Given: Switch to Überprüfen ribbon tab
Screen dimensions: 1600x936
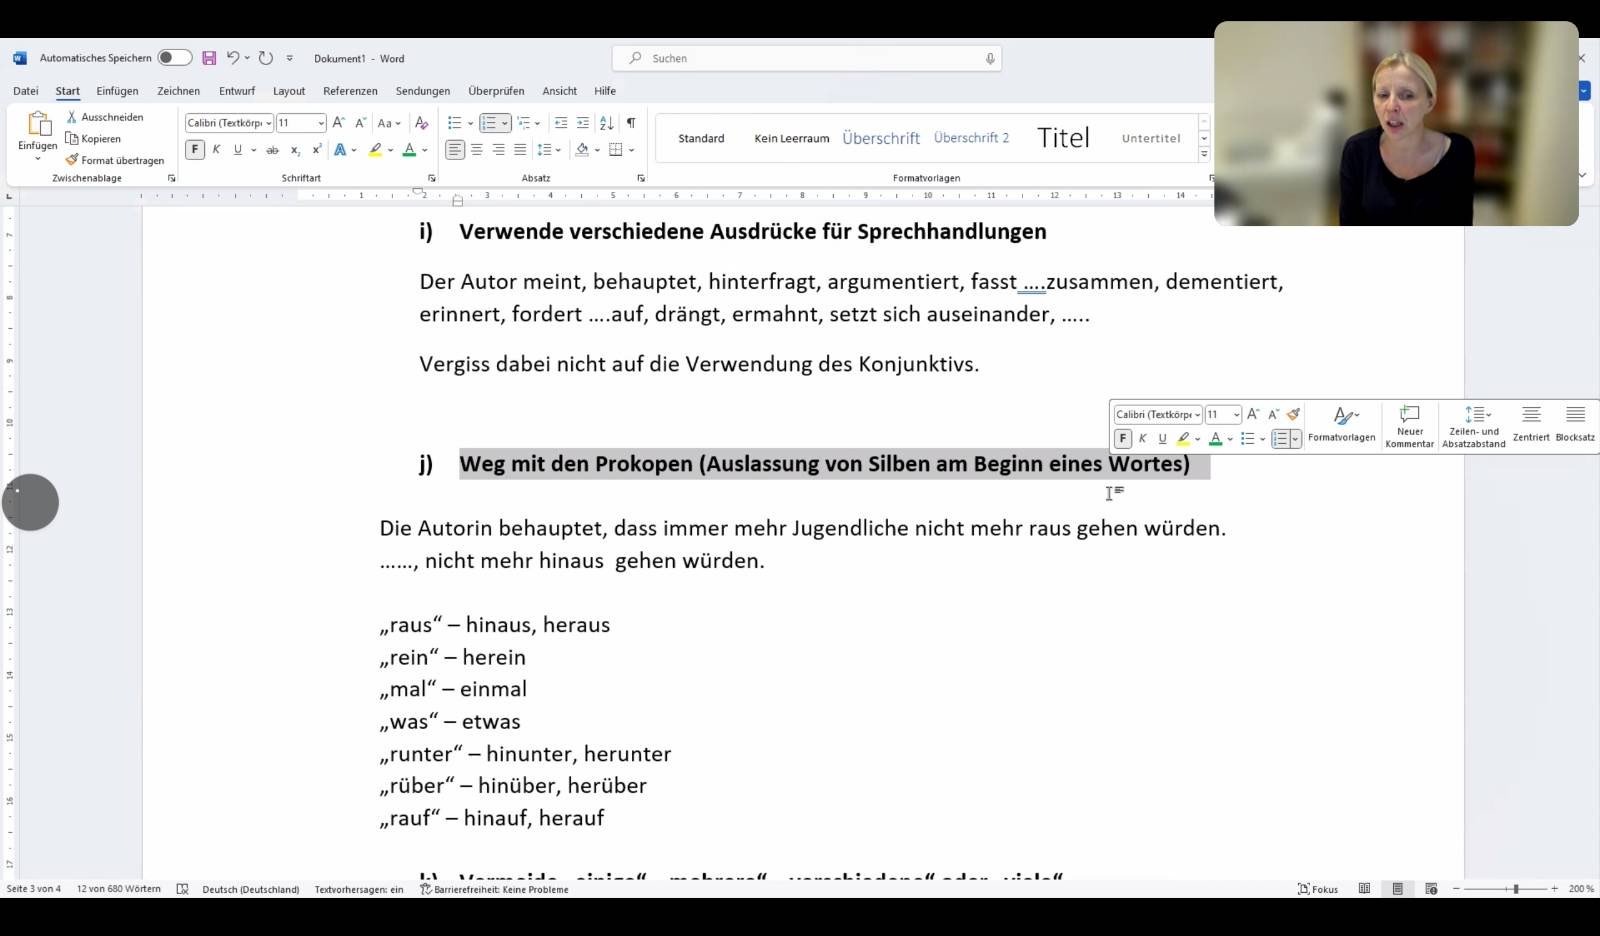Looking at the screenshot, I should pos(496,91).
